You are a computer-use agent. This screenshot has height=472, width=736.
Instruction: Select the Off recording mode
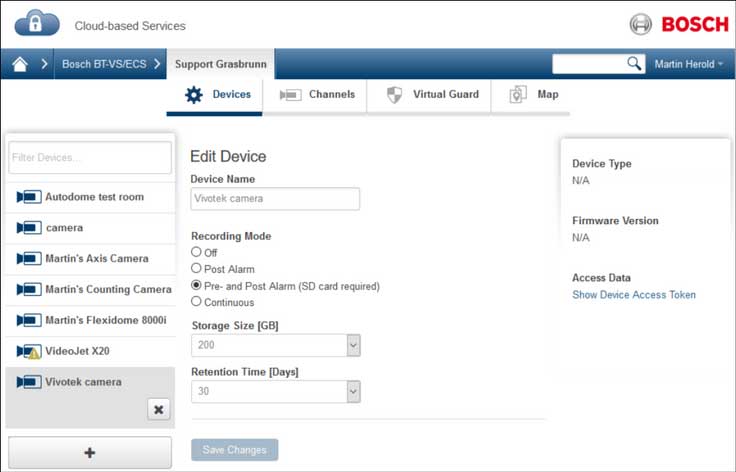[x=196, y=253]
